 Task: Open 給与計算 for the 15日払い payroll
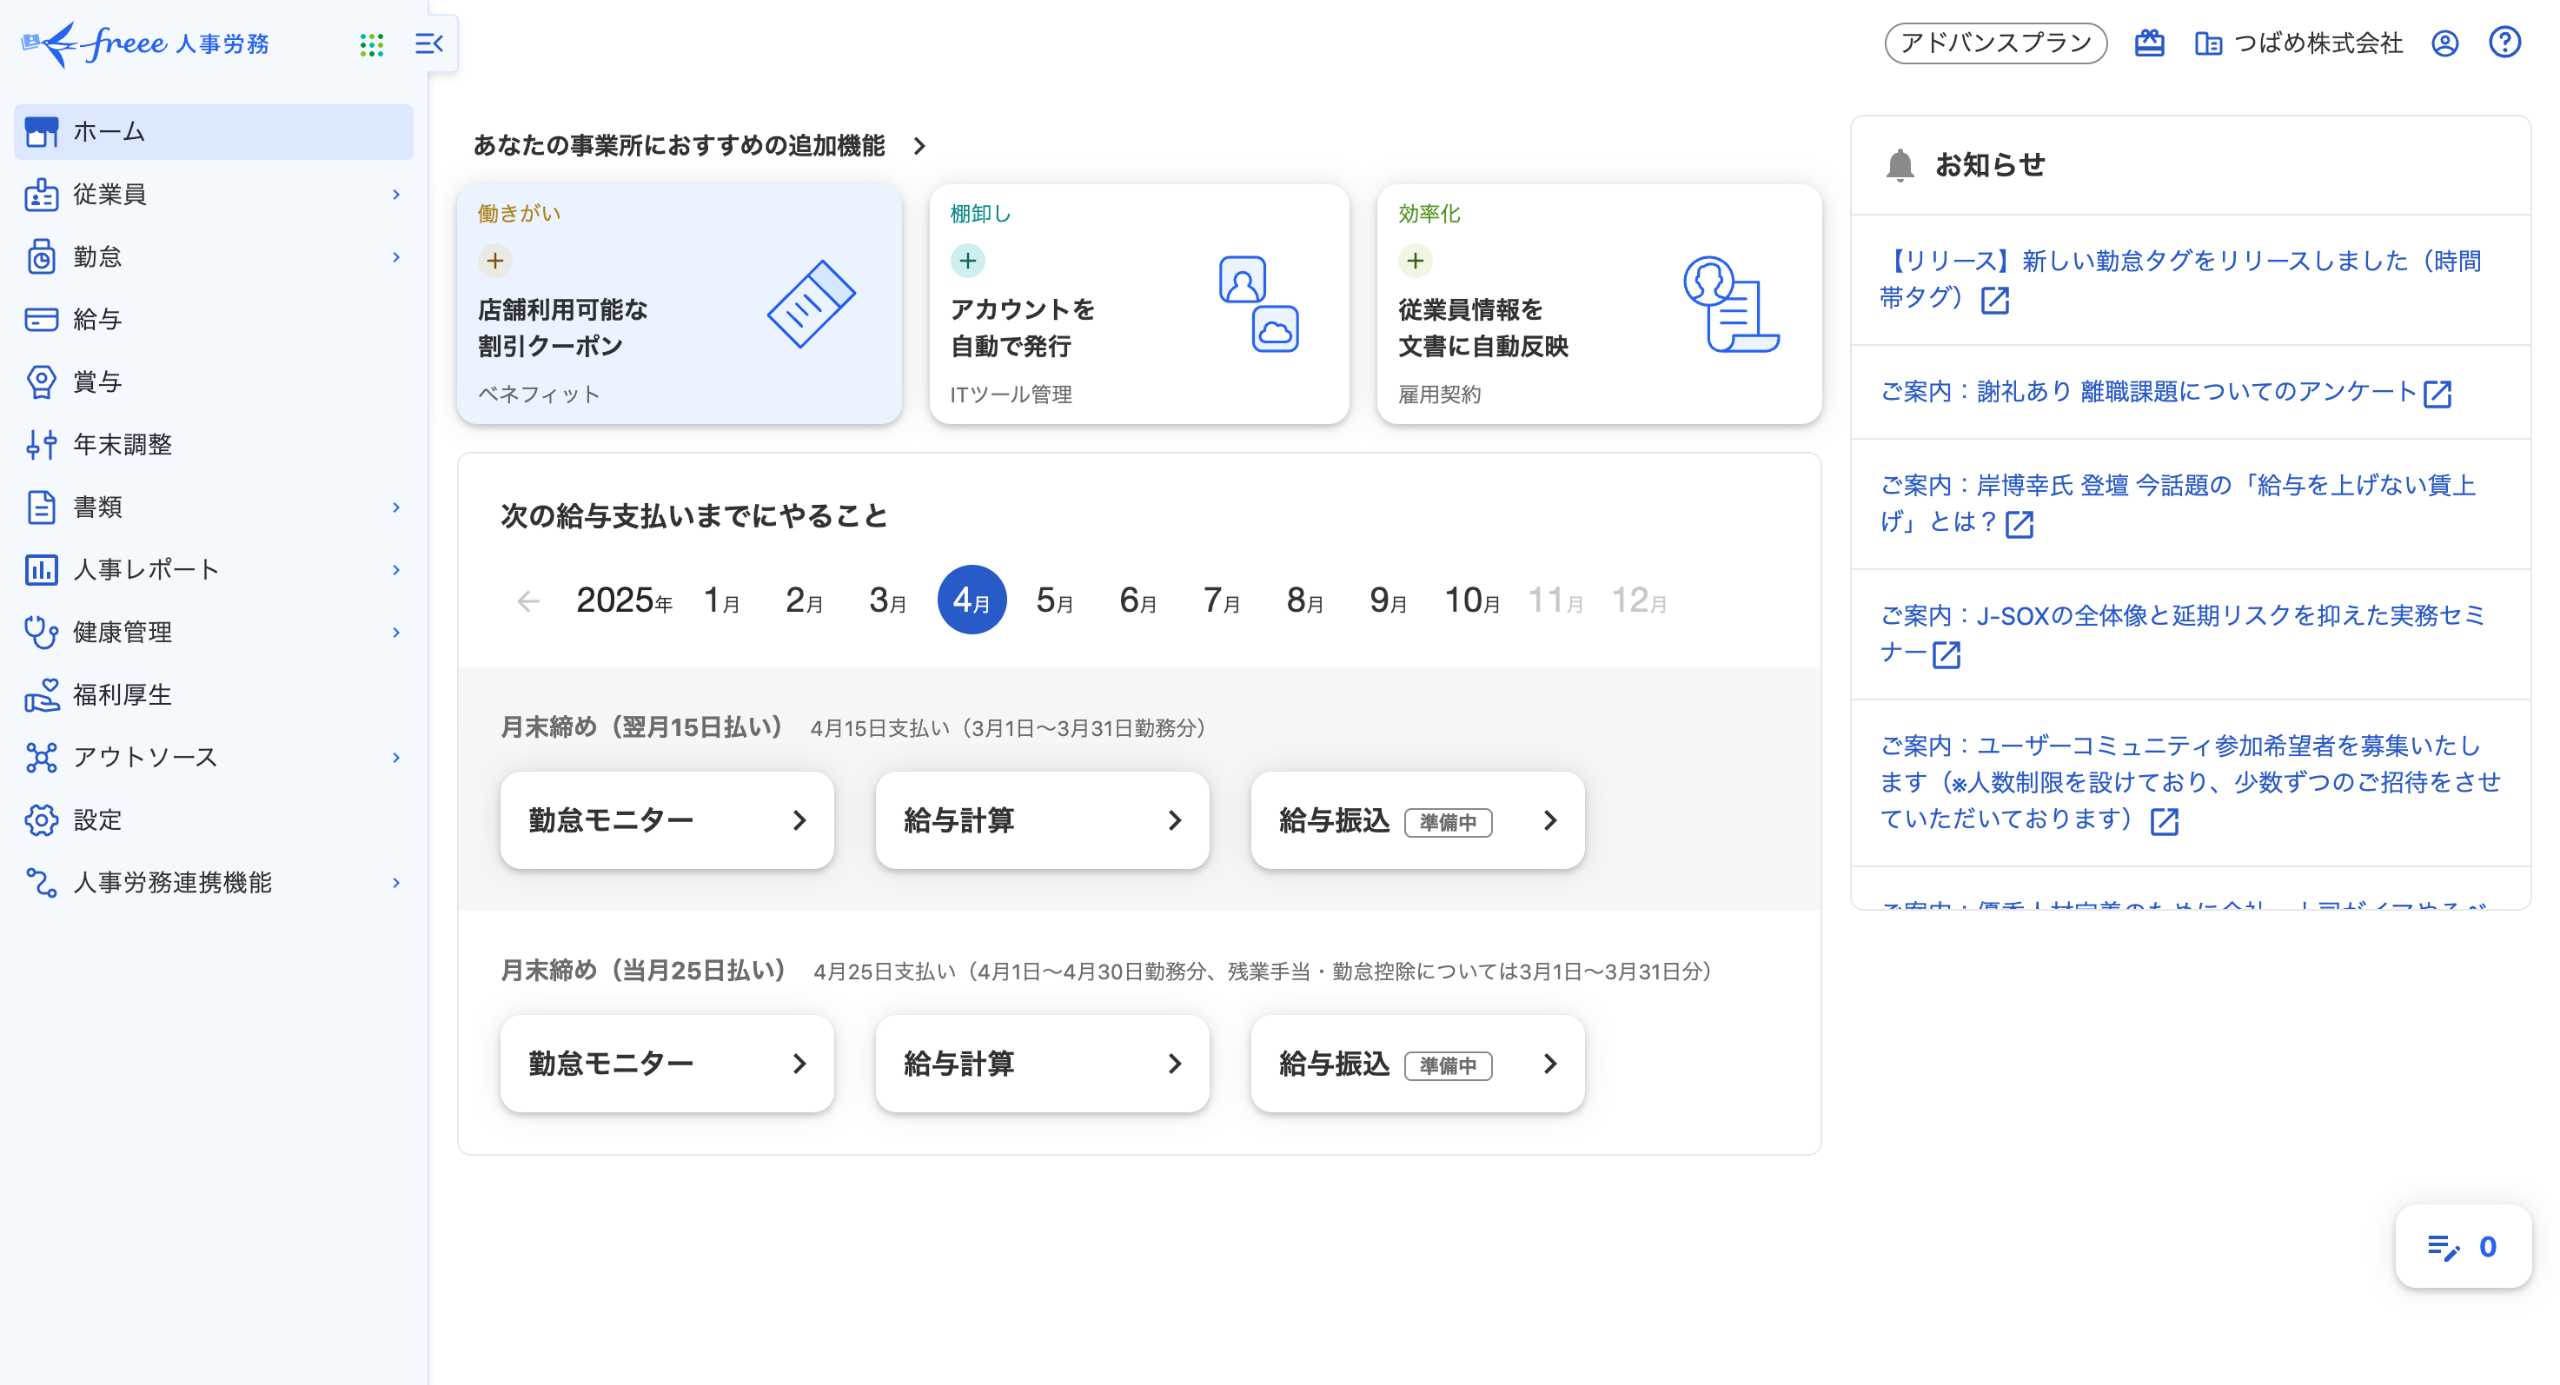click(1041, 820)
